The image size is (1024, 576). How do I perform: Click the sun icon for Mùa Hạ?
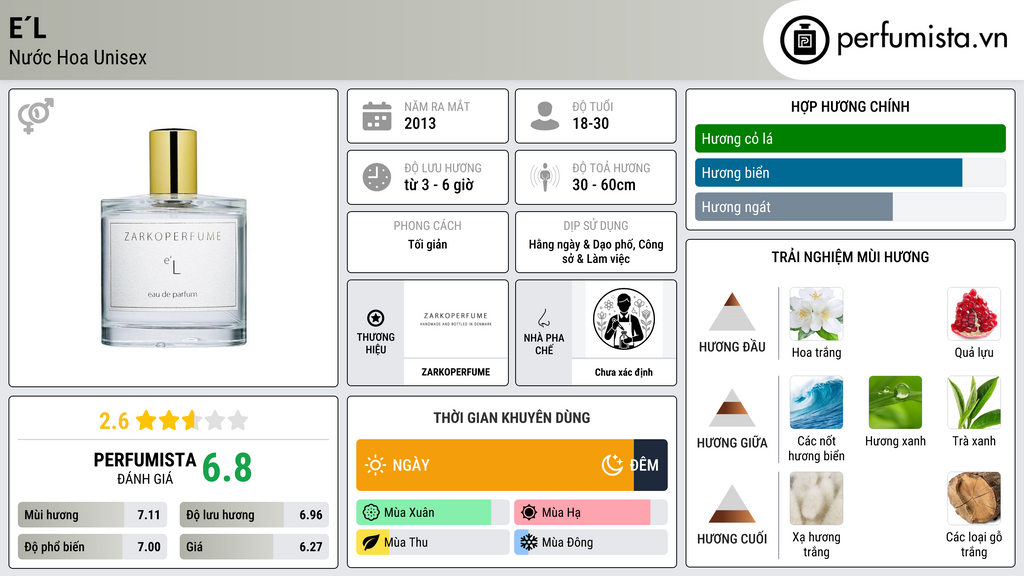tap(529, 513)
